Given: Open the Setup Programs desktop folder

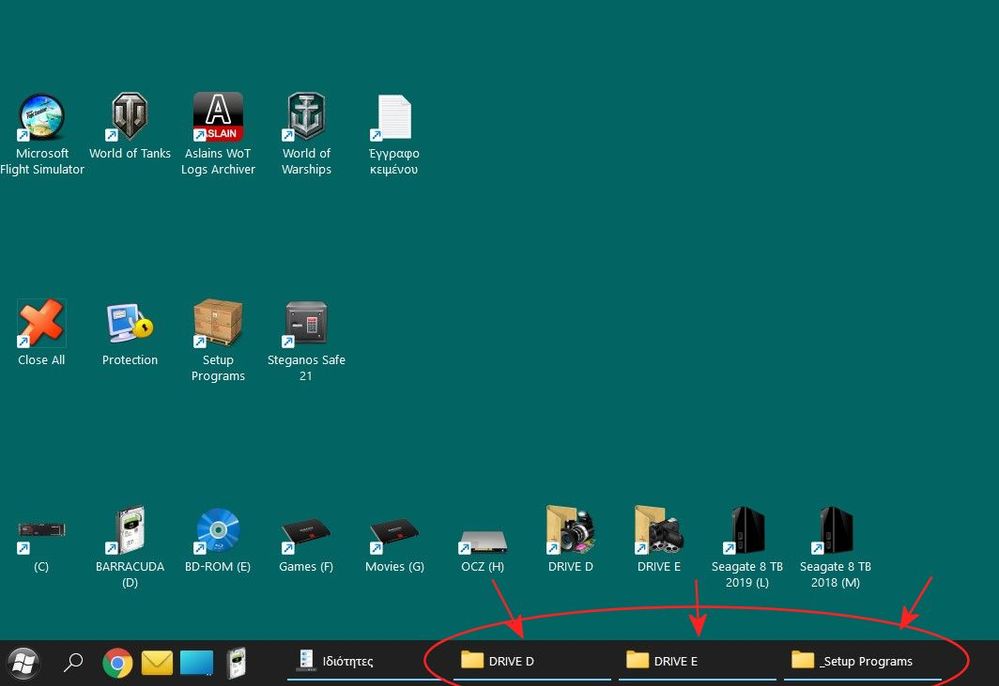Looking at the screenshot, I should (x=218, y=320).
